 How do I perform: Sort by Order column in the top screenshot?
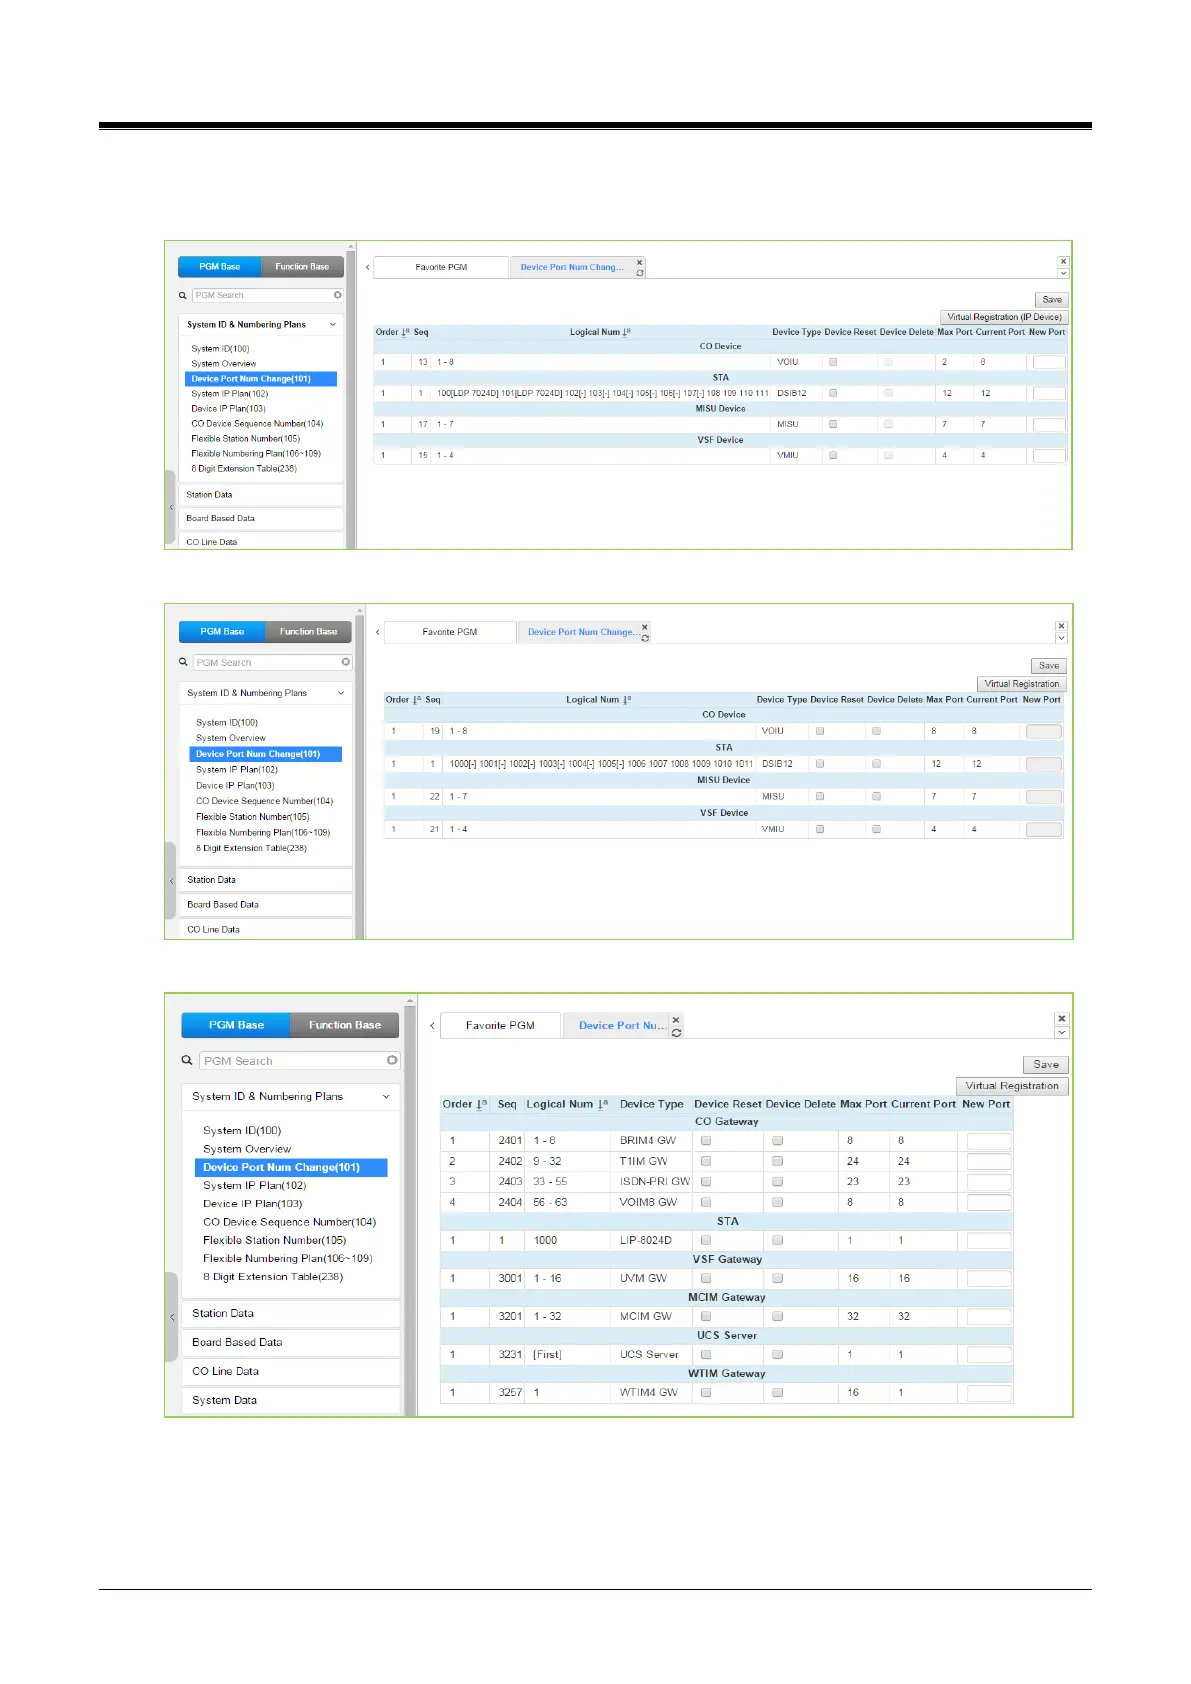(405, 332)
